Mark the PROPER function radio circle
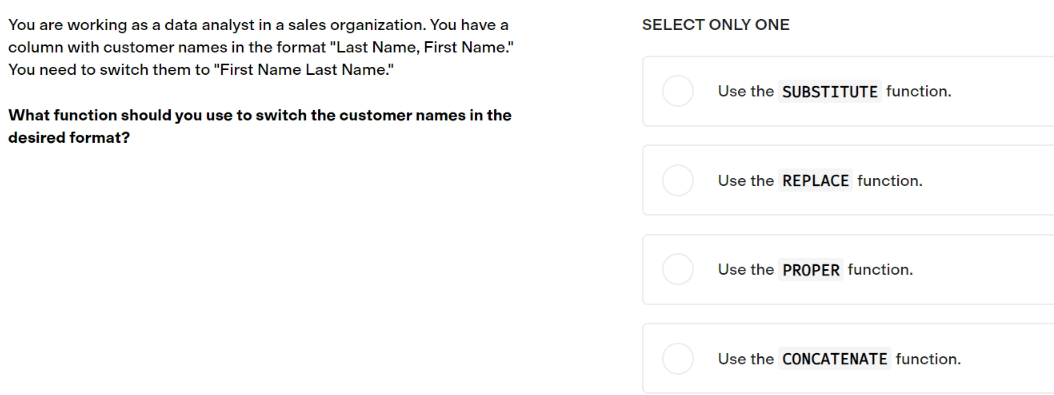 678,269
